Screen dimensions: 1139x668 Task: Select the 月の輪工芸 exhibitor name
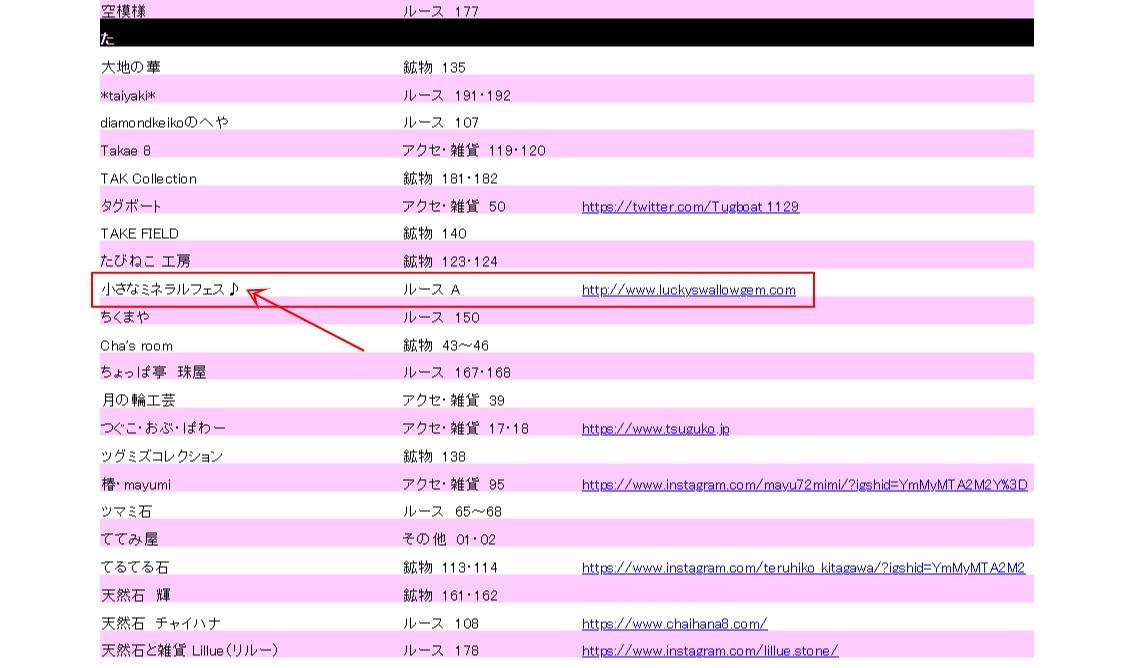click(138, 400)
